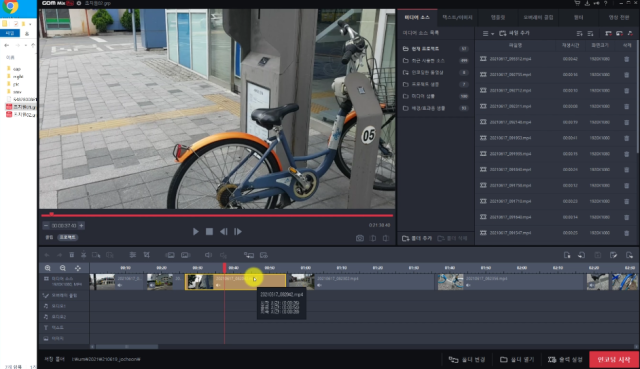Step back one frame
Viewport: 640px width, 369px height.
(224, 231)
